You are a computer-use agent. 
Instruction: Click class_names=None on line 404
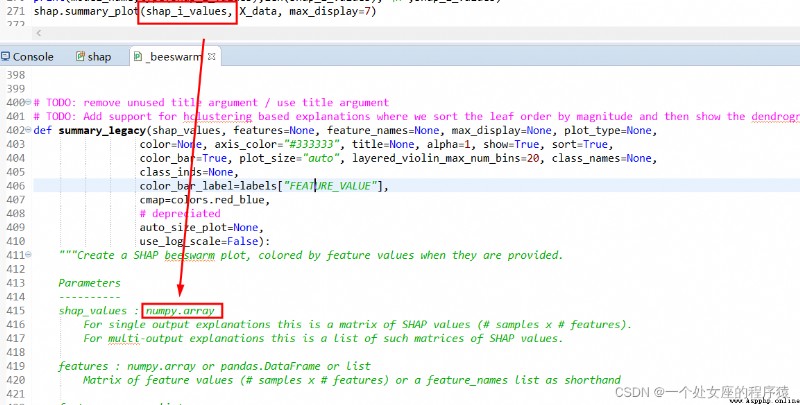pyautogui.click(x=602, y=158)
